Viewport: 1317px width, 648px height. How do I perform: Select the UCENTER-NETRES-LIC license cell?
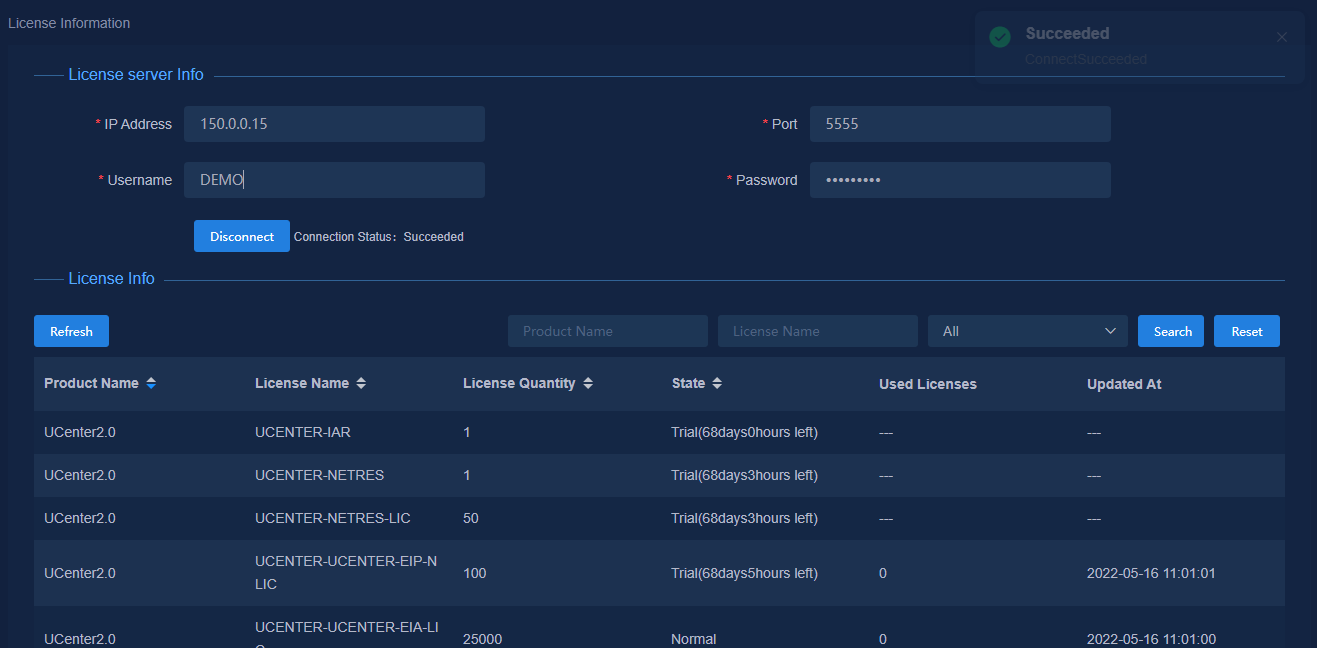coord(333,518)
